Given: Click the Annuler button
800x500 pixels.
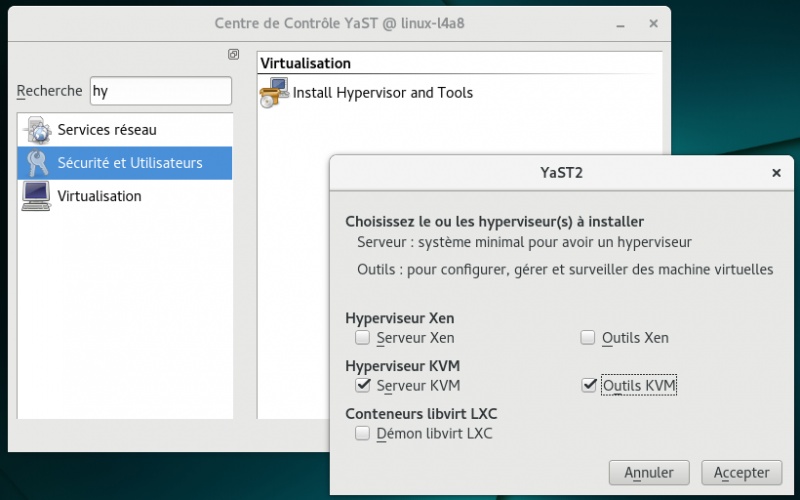Looking at the screenshot, I should pyautogui.click(x=649, y=472).
